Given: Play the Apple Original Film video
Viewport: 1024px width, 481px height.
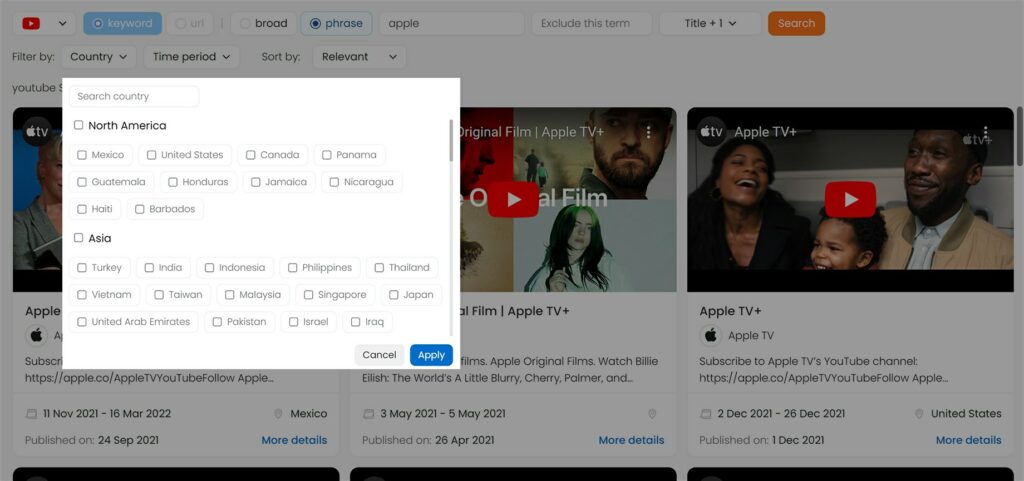Looking at the screenshot, I should point(513,199).
